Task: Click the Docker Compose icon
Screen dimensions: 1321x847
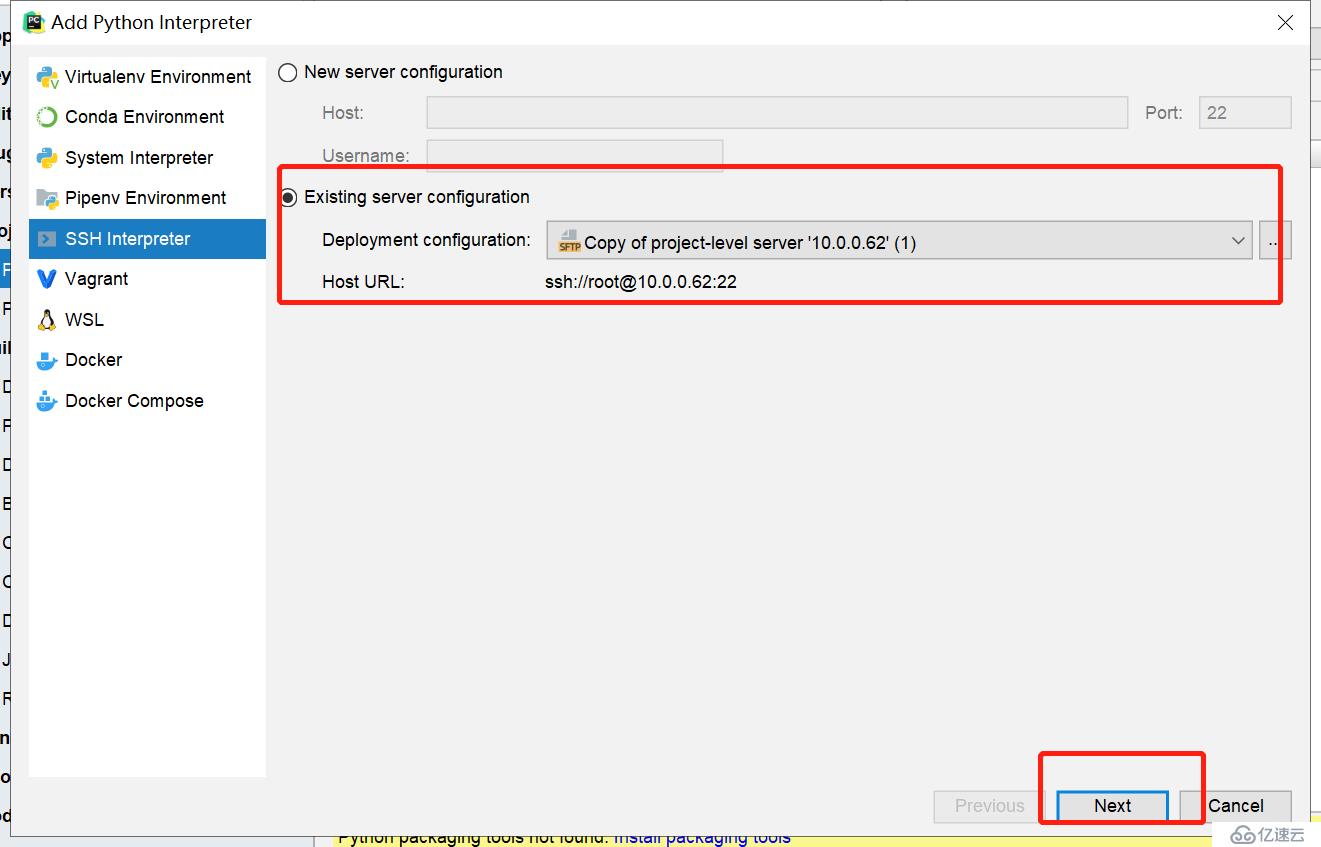Action: tap(47, 401)
